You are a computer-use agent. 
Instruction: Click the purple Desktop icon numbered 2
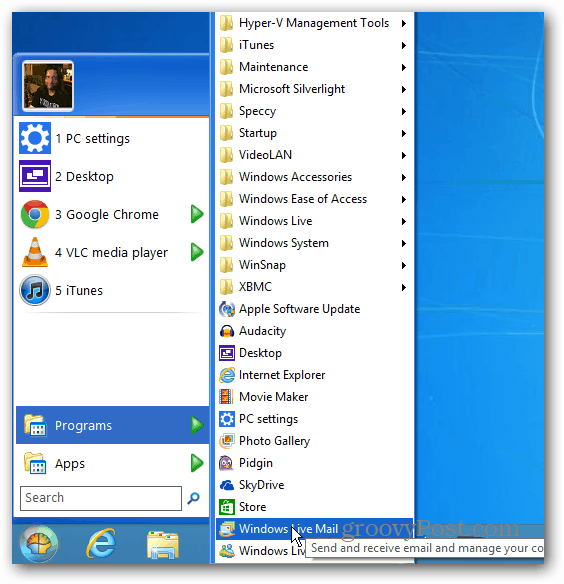point(35,176)
